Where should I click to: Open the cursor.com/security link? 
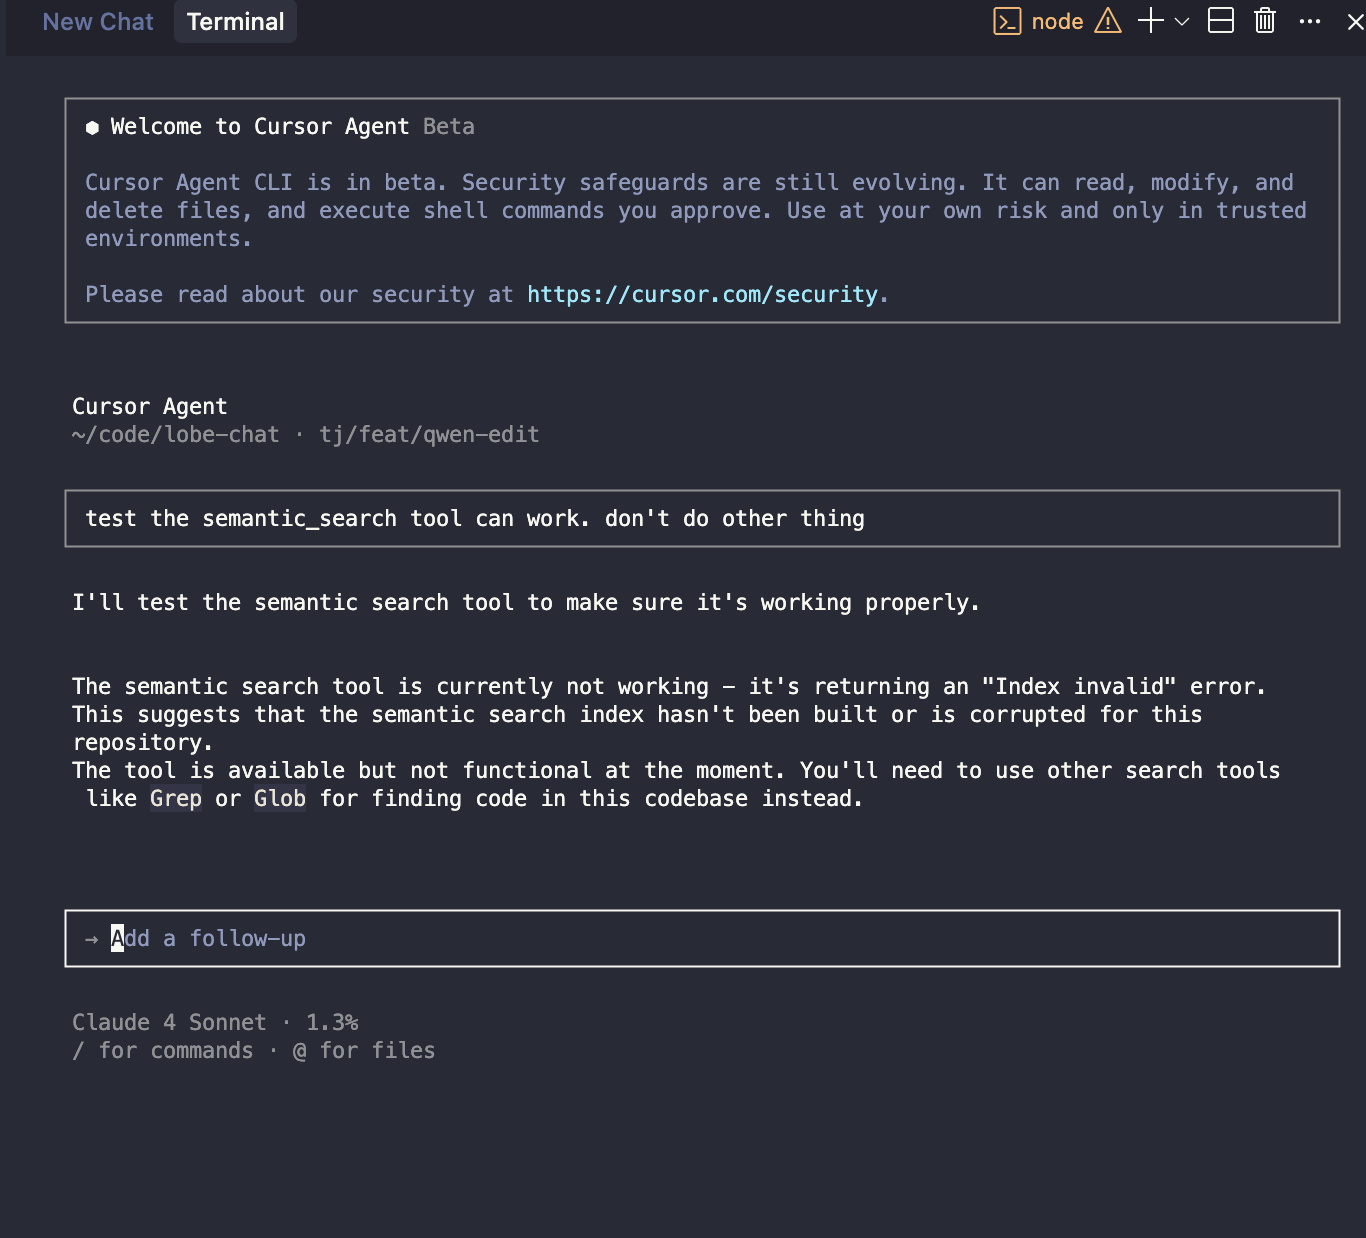702,295
